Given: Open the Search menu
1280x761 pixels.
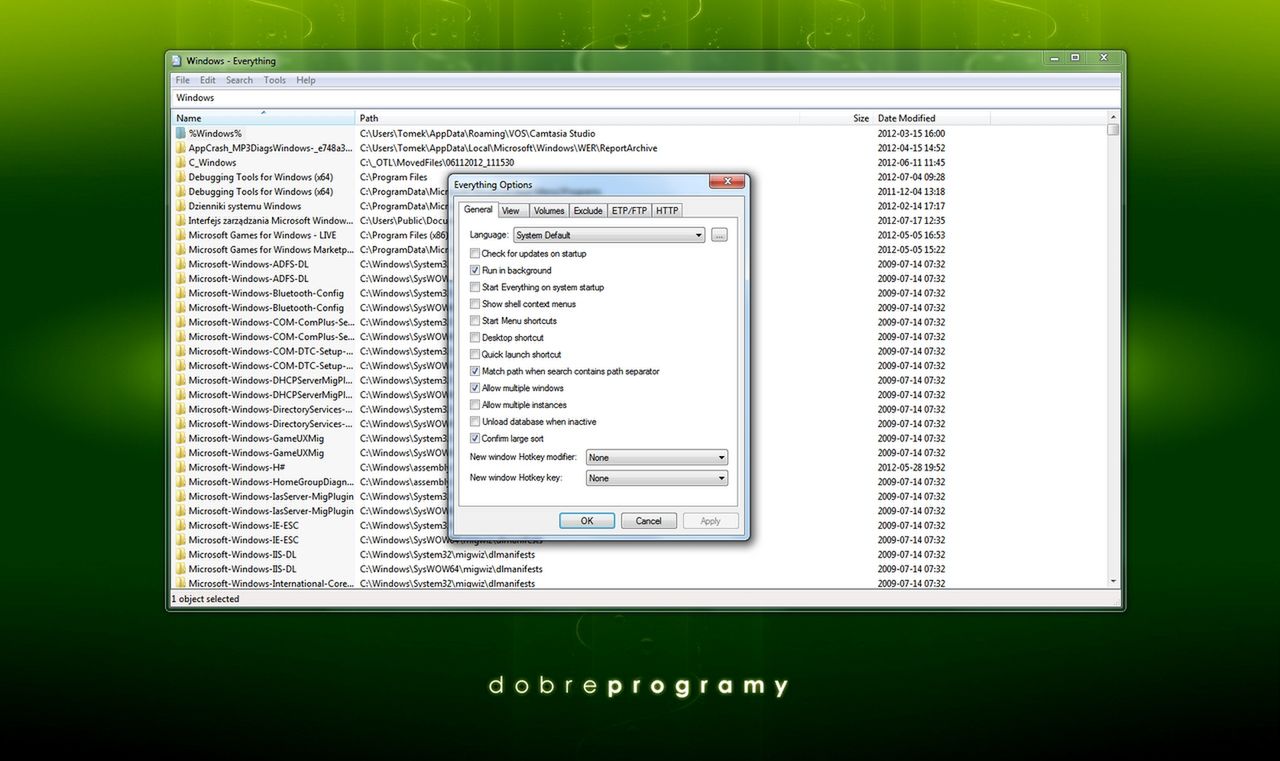Looking at the screenshot, I should (x=239, y=80).
